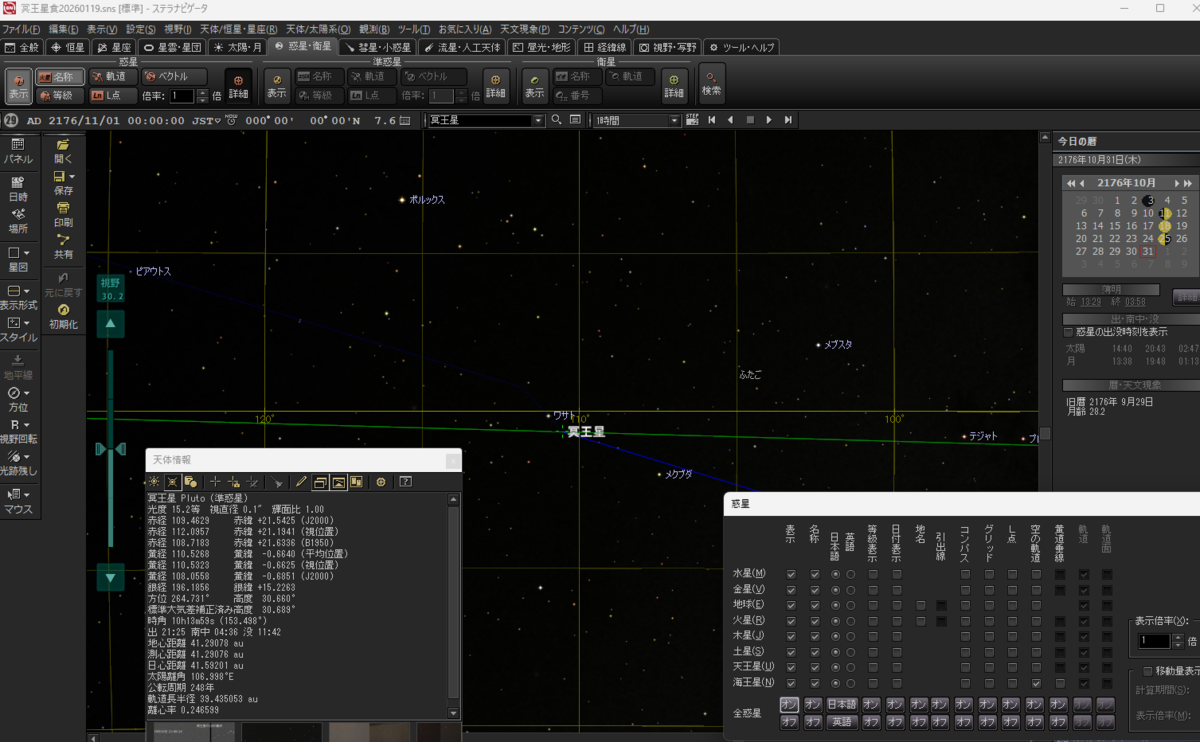1200x742 pixels.
Task: Expand the 表示形式 display format dropdown
Action: pos(27,291)
